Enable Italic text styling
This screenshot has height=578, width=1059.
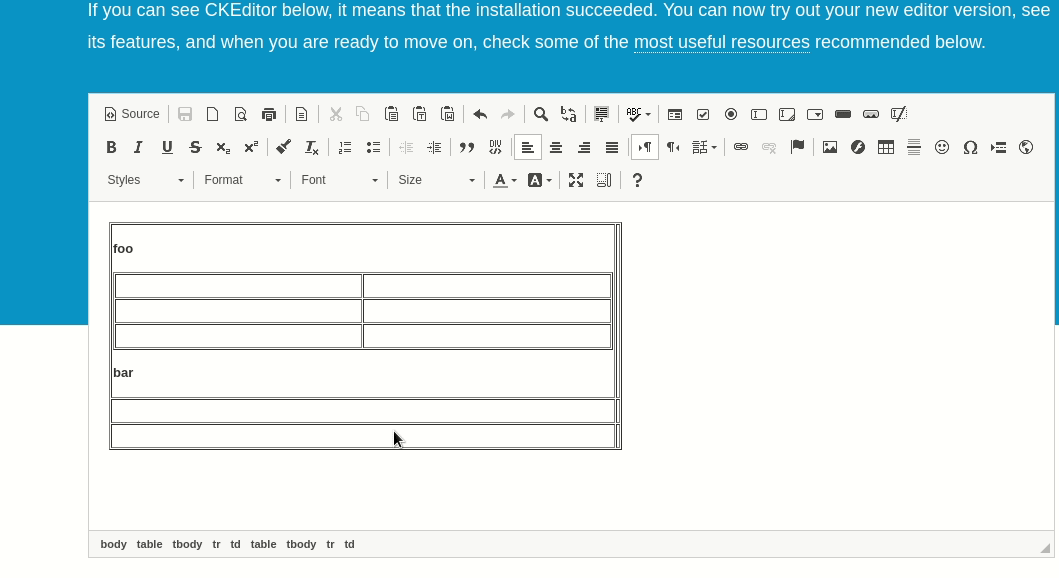[138, 147]
